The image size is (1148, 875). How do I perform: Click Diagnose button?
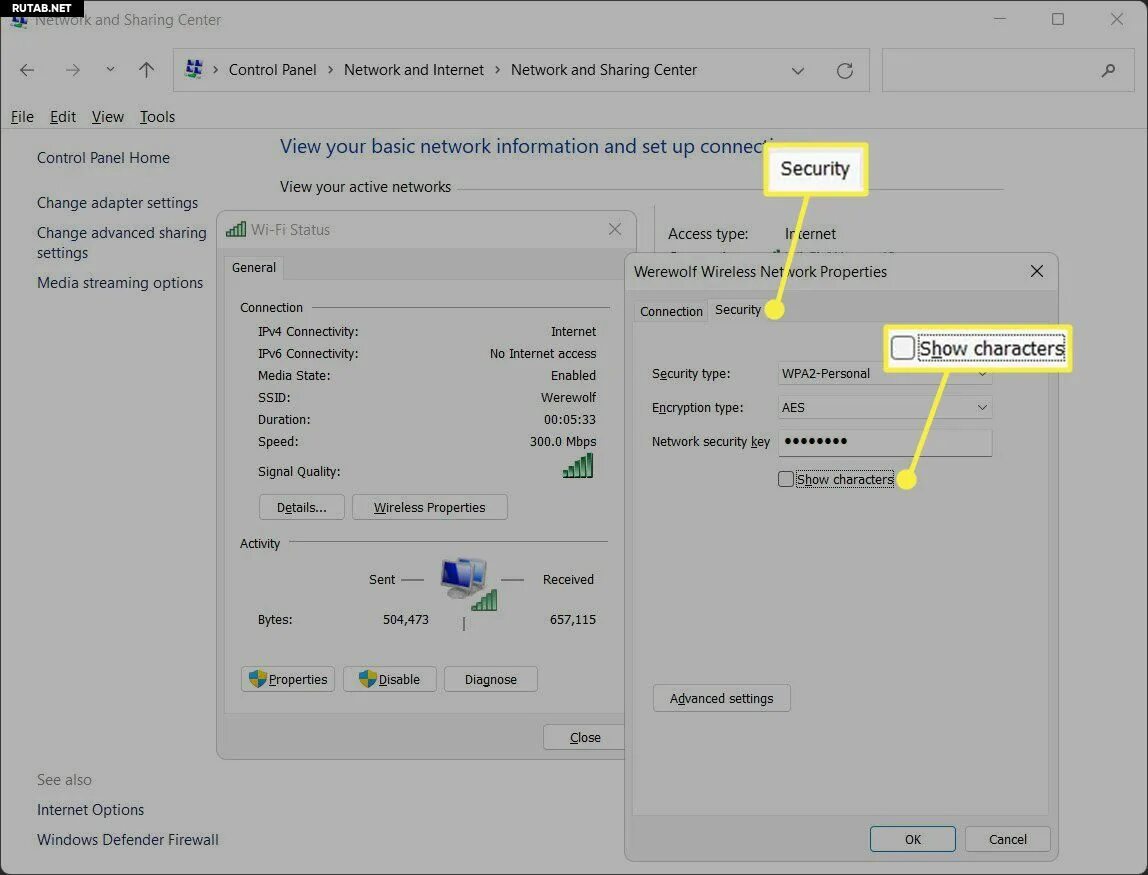(491, 679)
